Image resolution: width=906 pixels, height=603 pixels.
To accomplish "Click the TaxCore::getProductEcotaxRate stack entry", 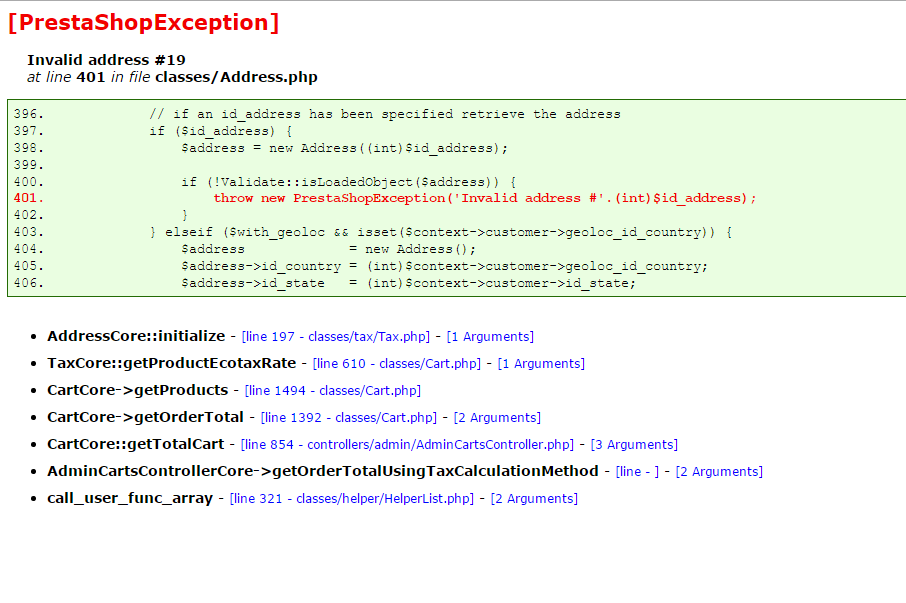I will (x=172, y=363).
